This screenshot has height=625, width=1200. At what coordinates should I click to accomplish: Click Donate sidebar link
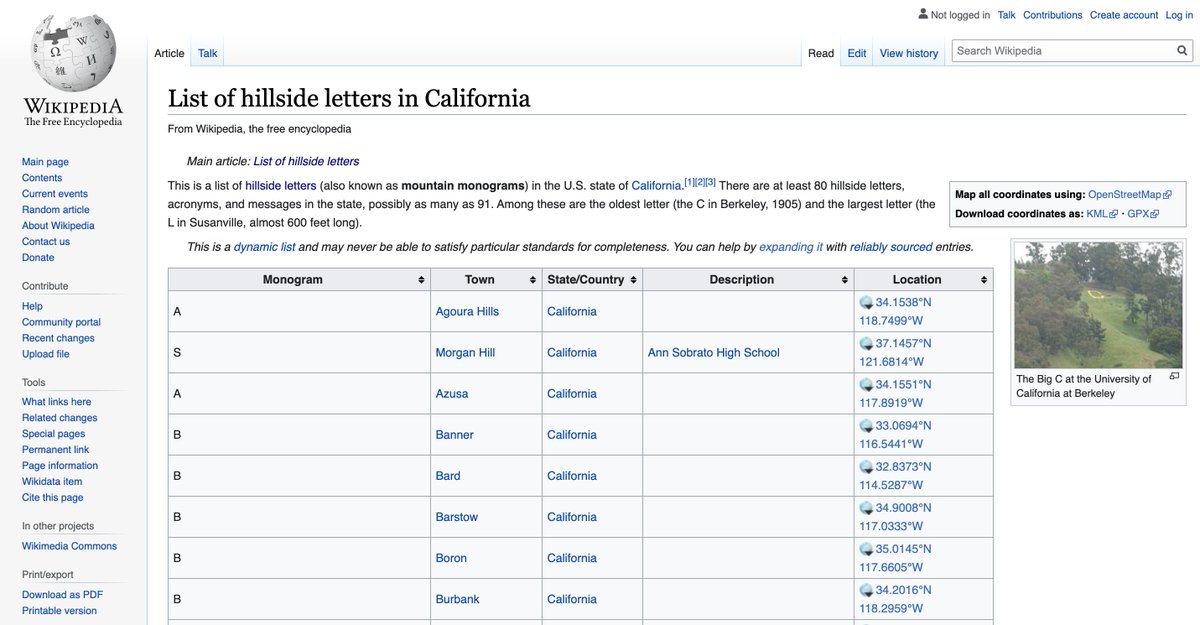38,258
